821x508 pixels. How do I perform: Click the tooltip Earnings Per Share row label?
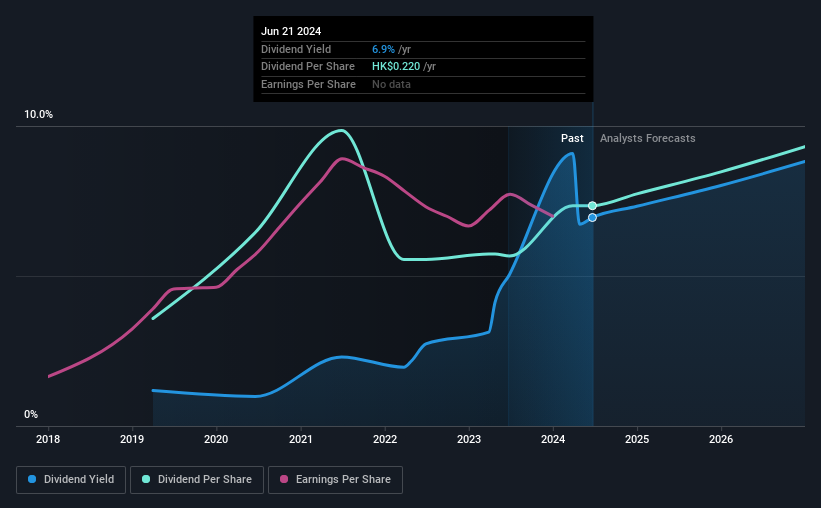pyautogui.click(x=308, y=84)
